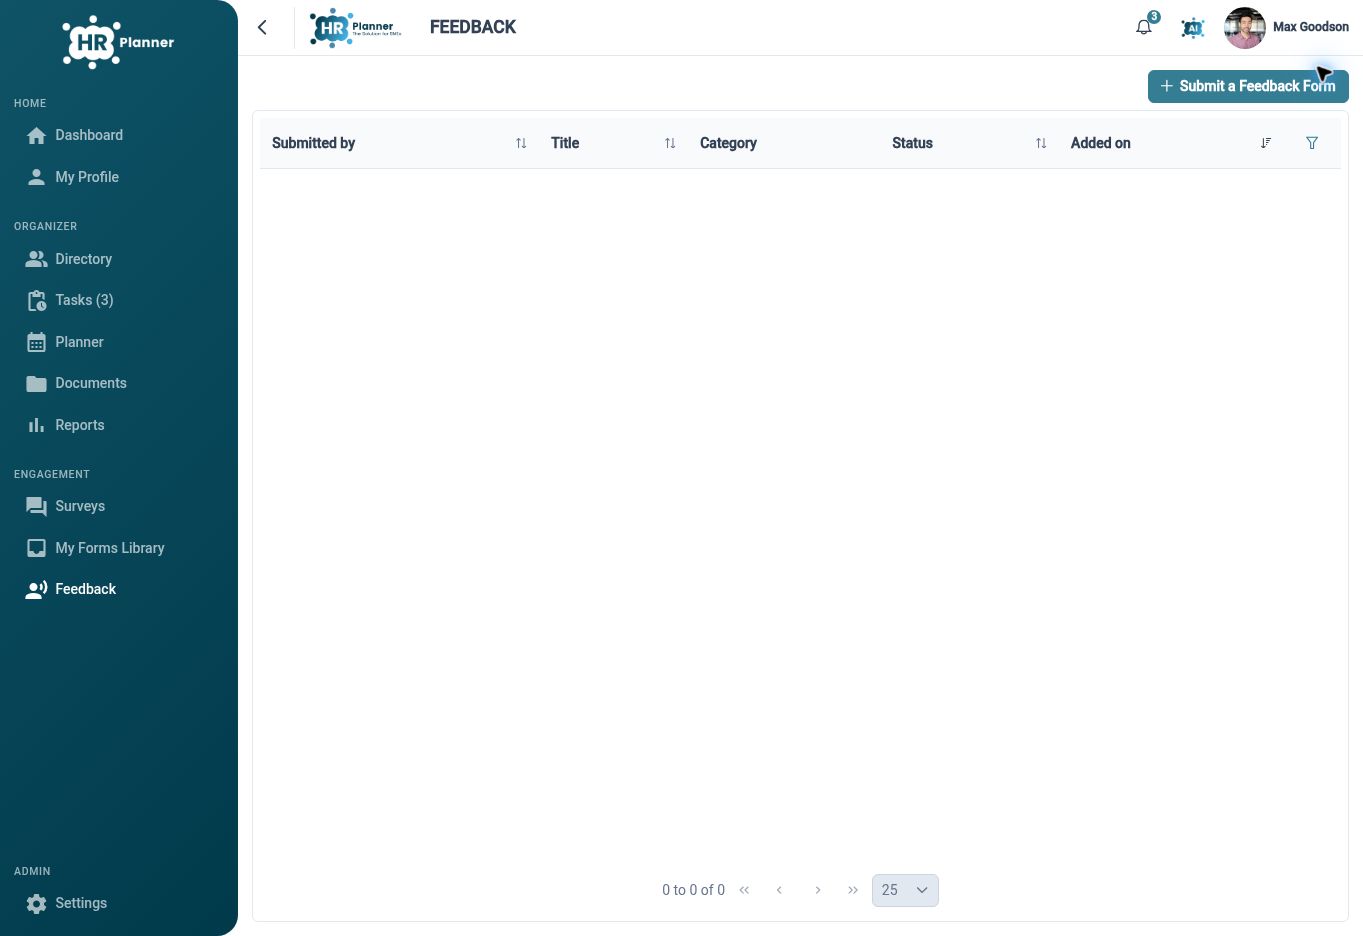Click the HR Planner sidebar logo

tap(118, 42)
